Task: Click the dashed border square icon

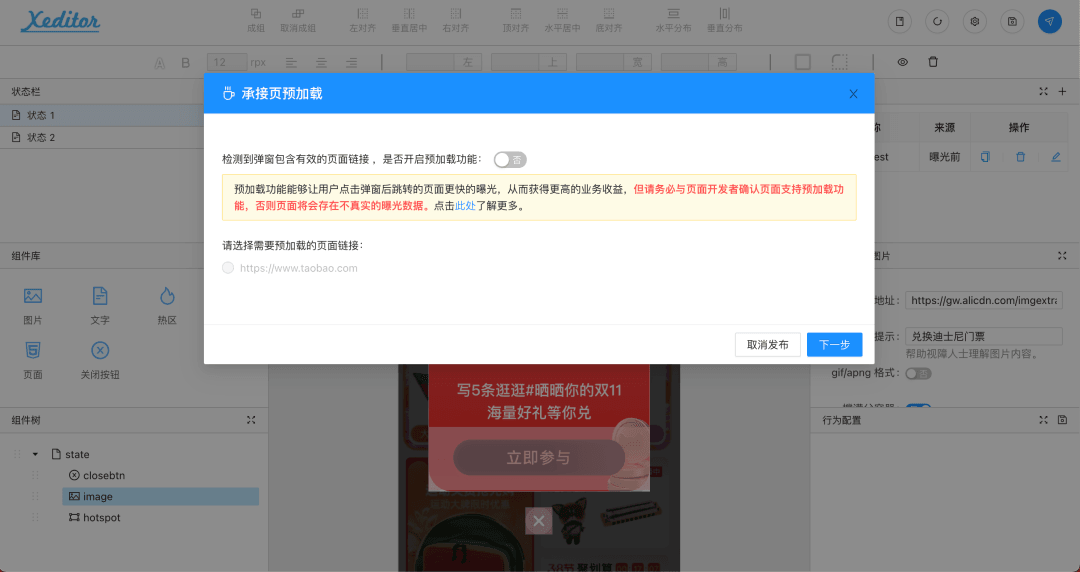Action: (x=840, y=62)
